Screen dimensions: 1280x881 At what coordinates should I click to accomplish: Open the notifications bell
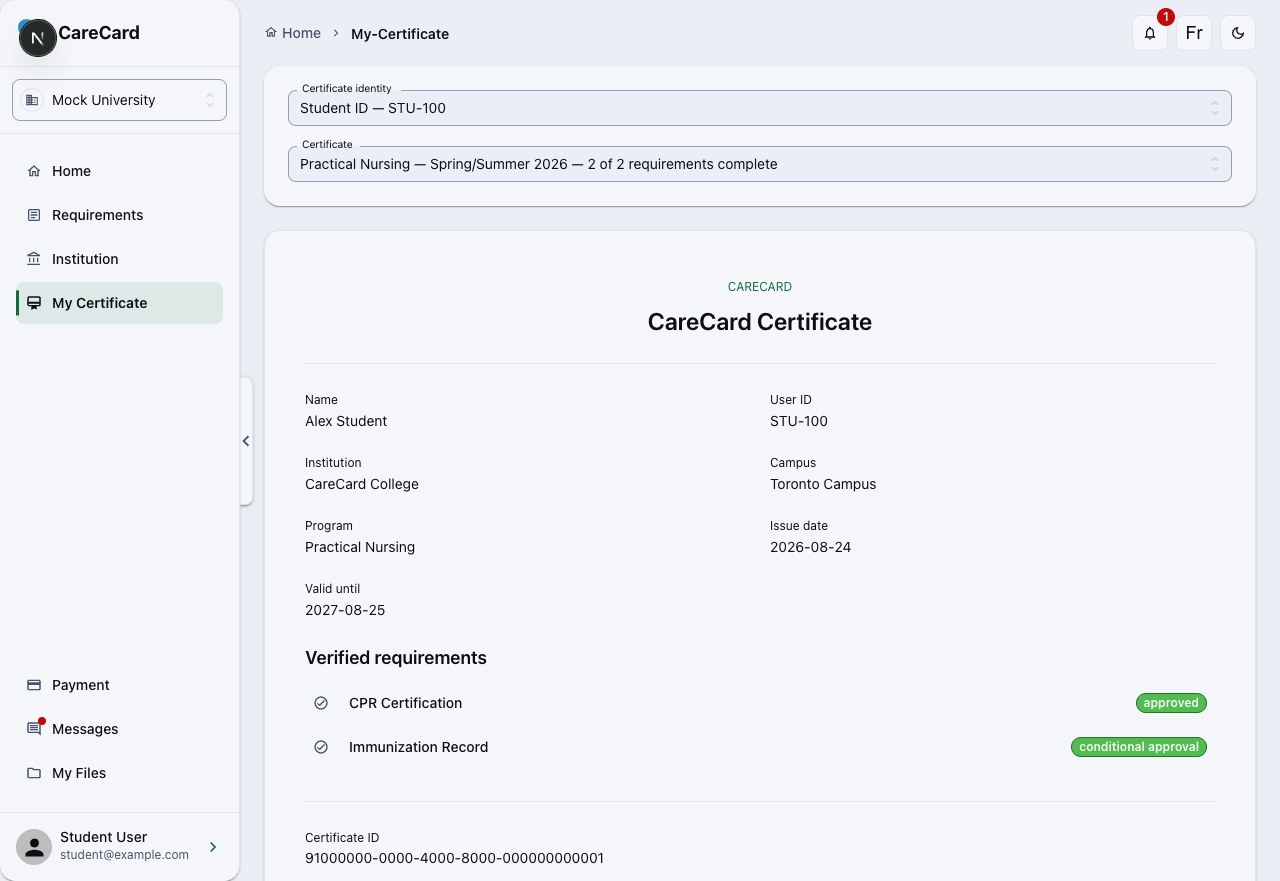point(1150,33)
